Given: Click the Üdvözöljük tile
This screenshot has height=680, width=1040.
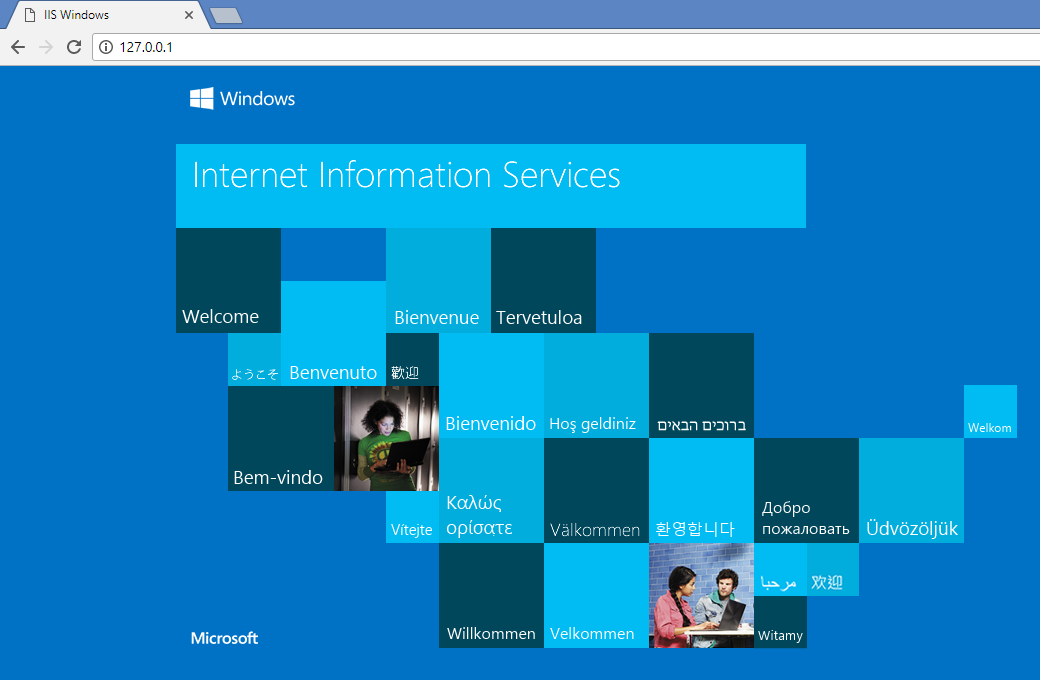Looking at the screenshot, I should point(911,490).
